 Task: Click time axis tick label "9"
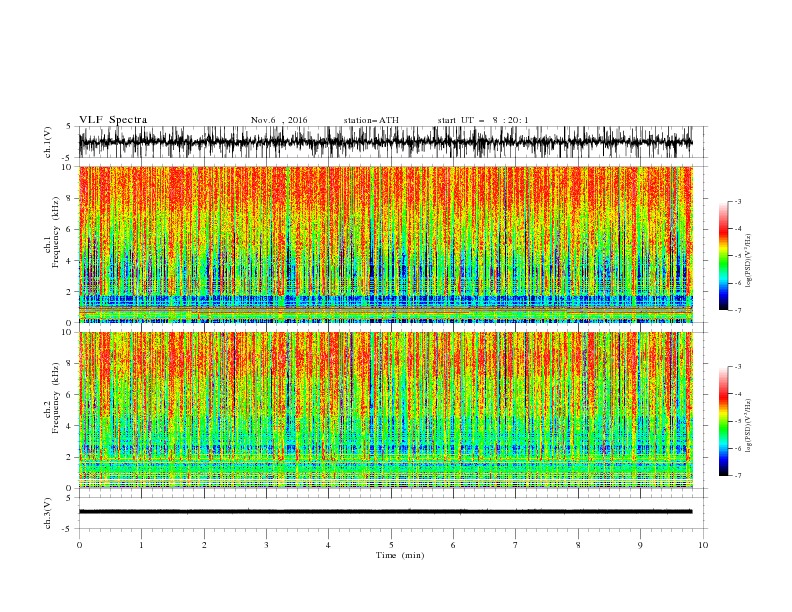click(x=640, y=545)
